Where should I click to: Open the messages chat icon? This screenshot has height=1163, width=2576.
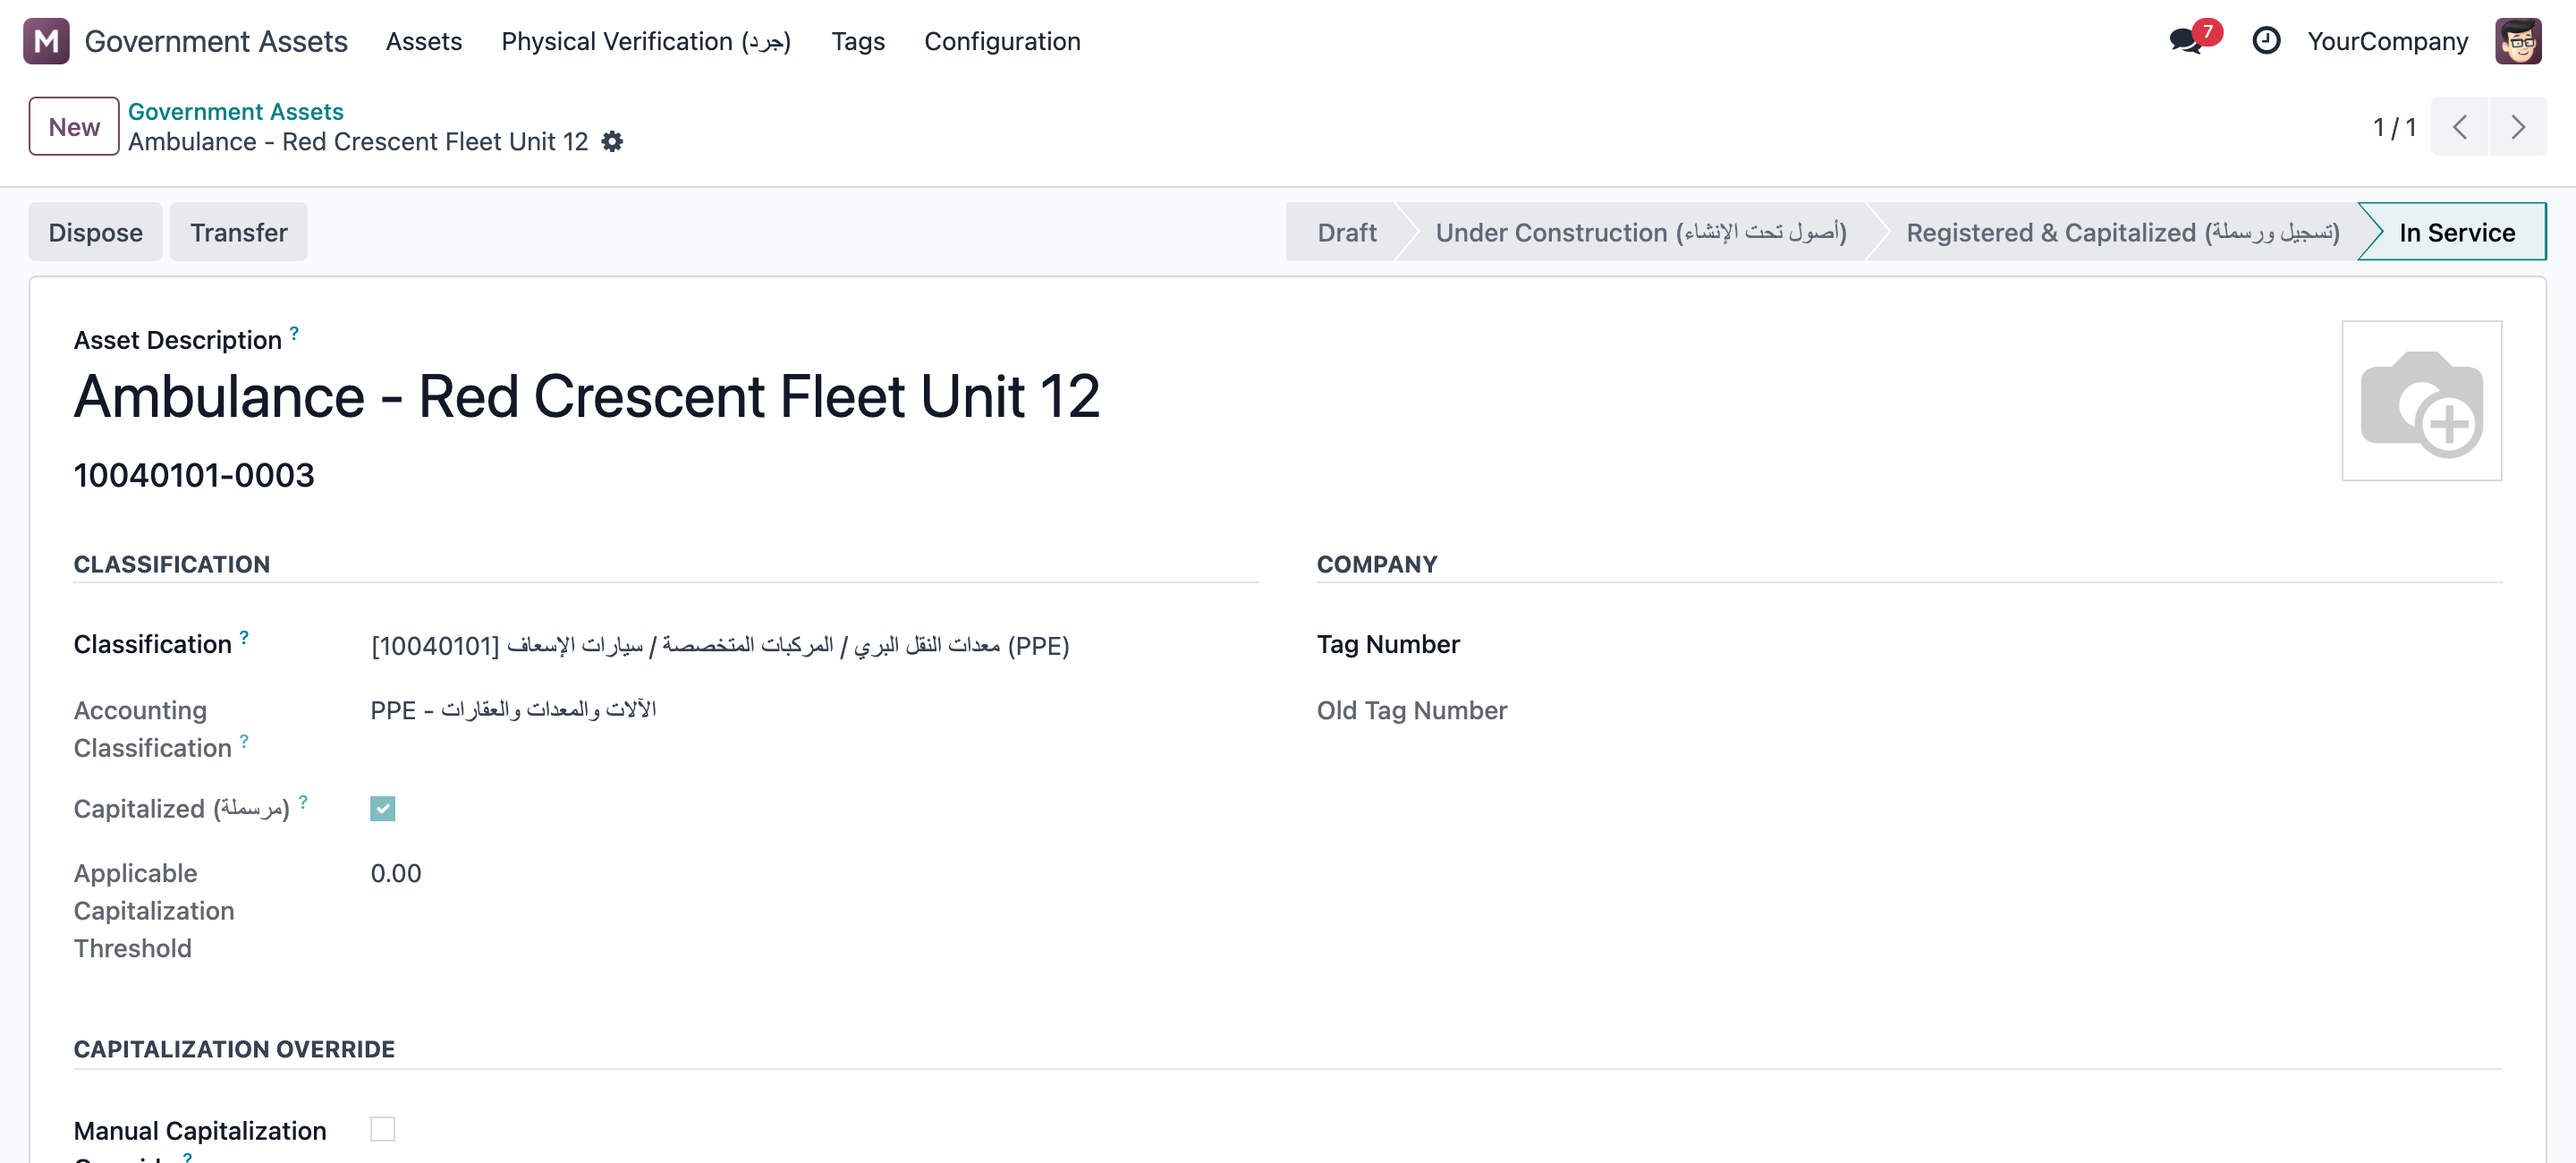(x=2186, y=41)
